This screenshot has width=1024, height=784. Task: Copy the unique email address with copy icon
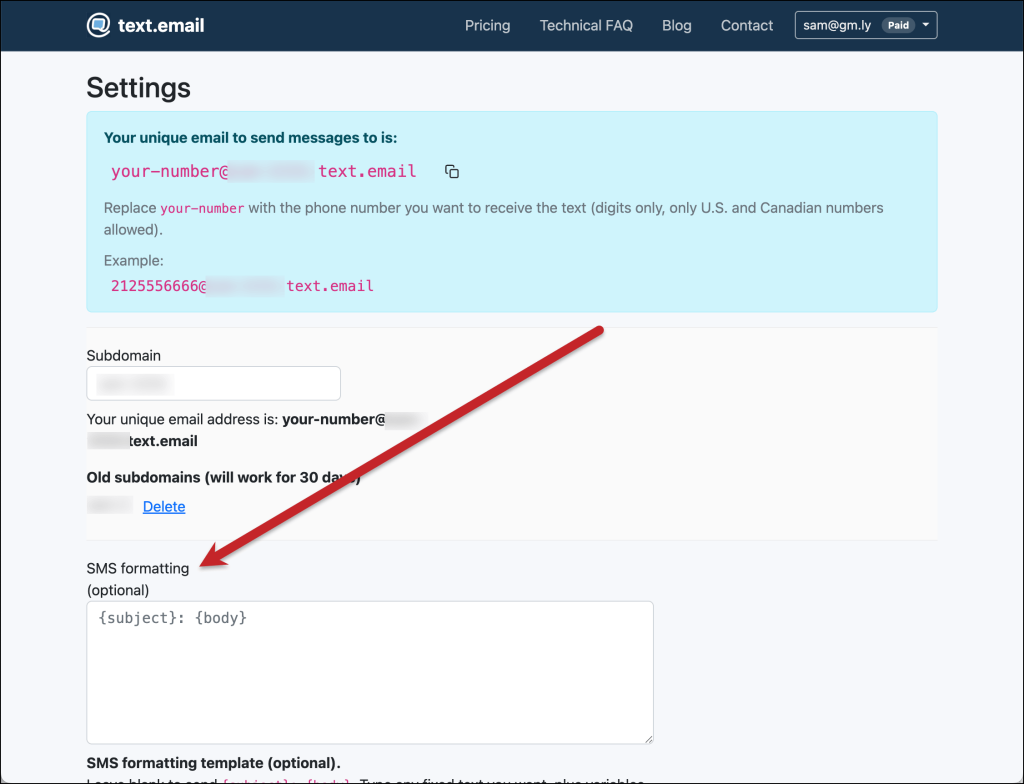tap(452, 172)
